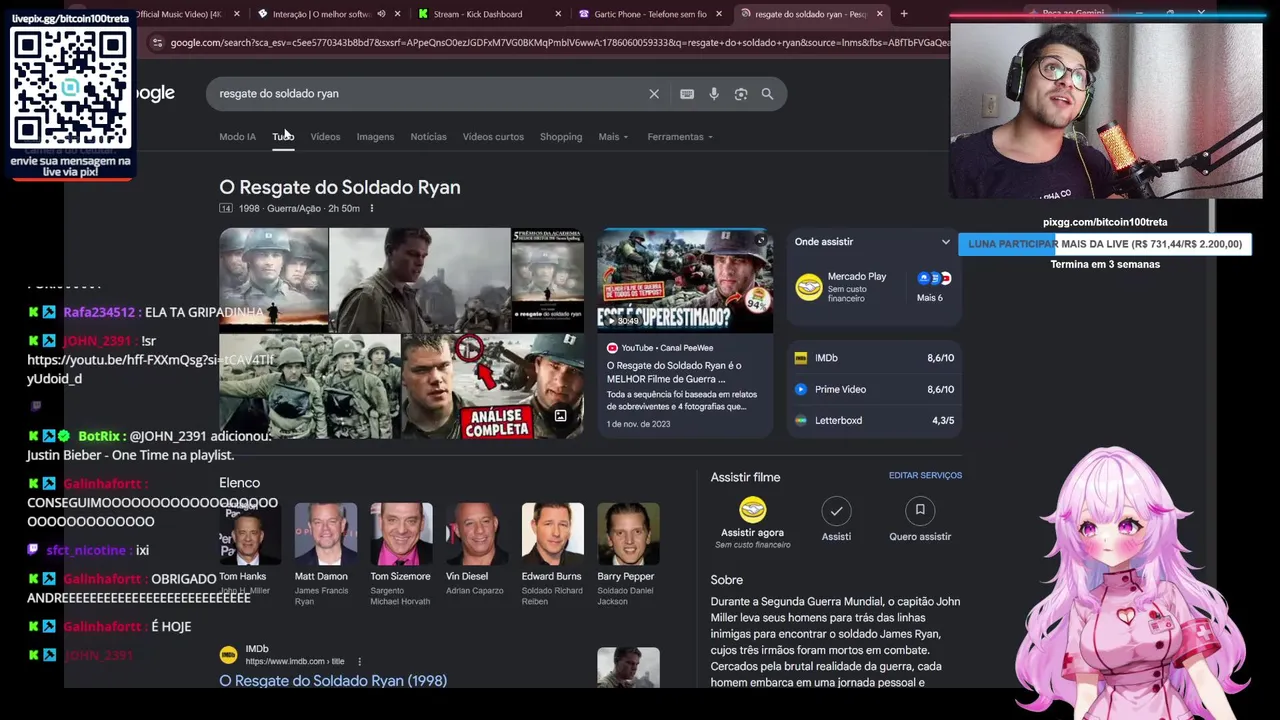Open the Letterboxd rating row 4,3/5

click(x=874, y=421)
